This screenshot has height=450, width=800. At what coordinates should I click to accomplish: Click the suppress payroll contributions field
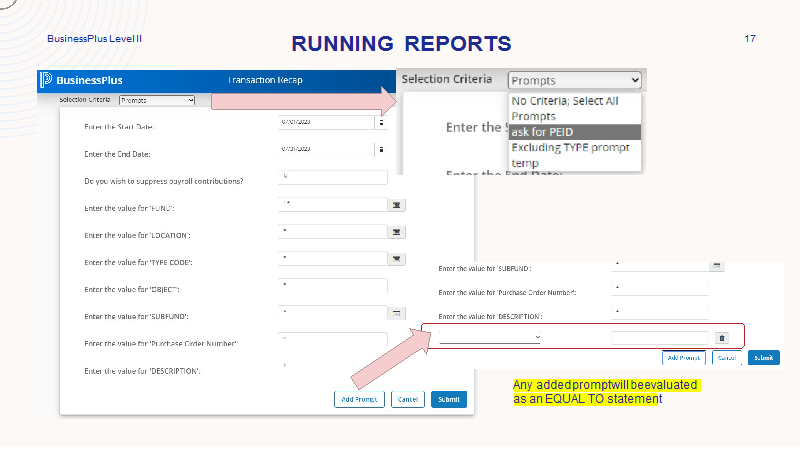(333, 177)
